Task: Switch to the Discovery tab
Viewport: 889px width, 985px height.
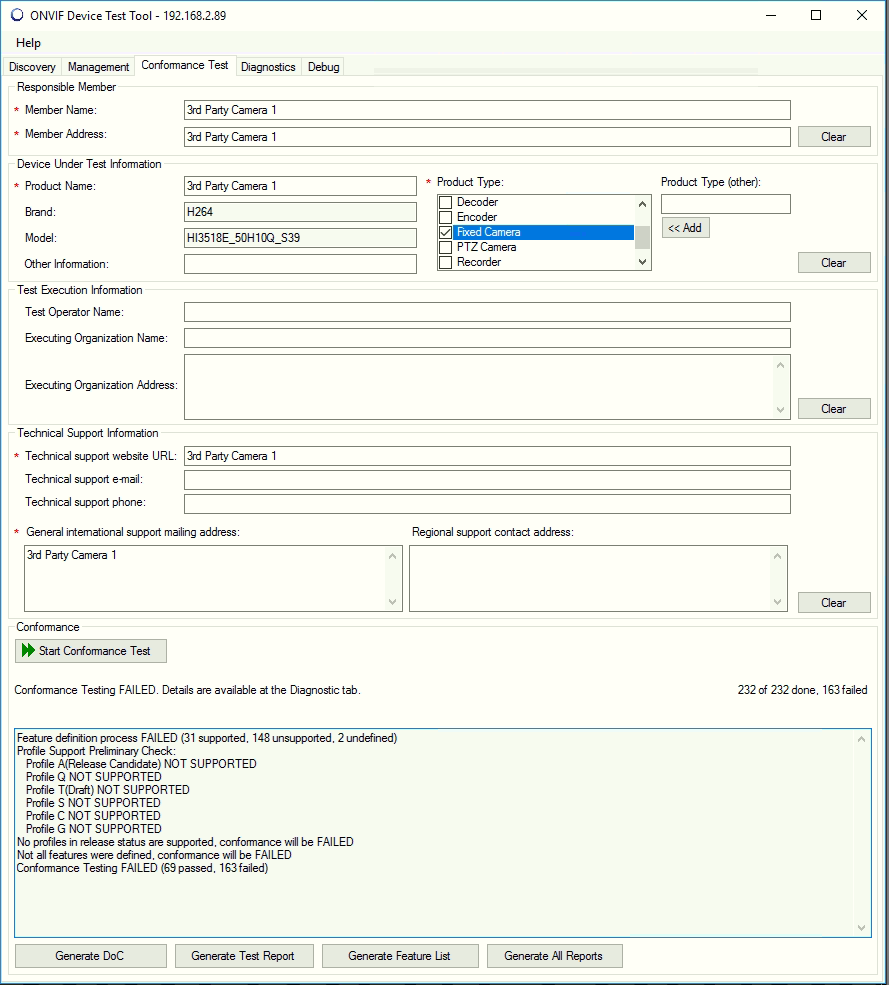Action: tap(33, 67)
